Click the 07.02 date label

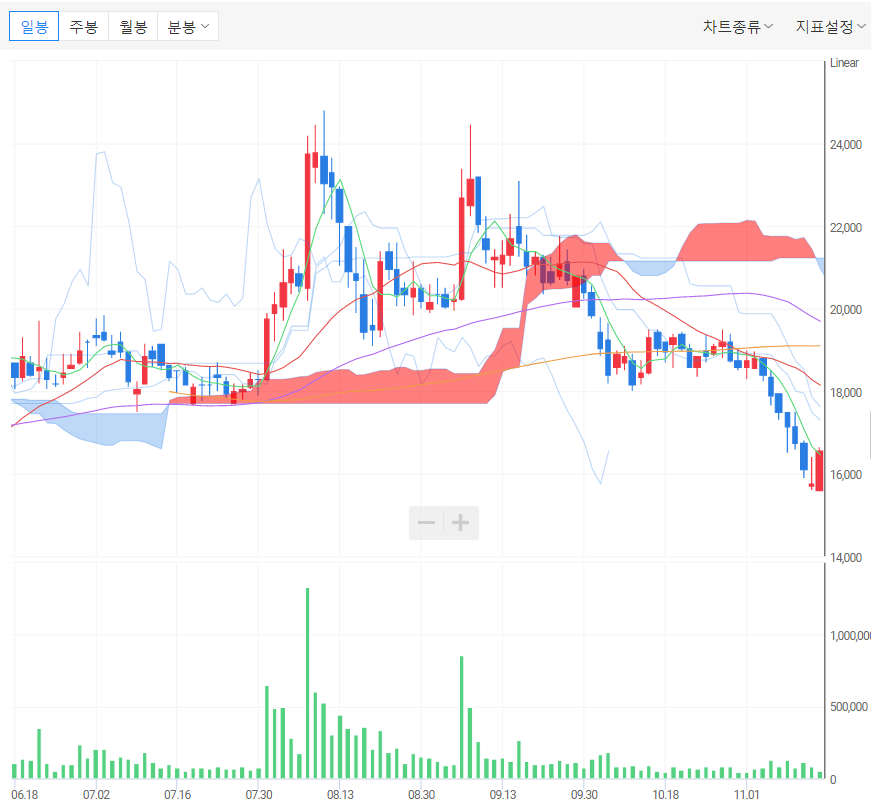click(96, 795)
